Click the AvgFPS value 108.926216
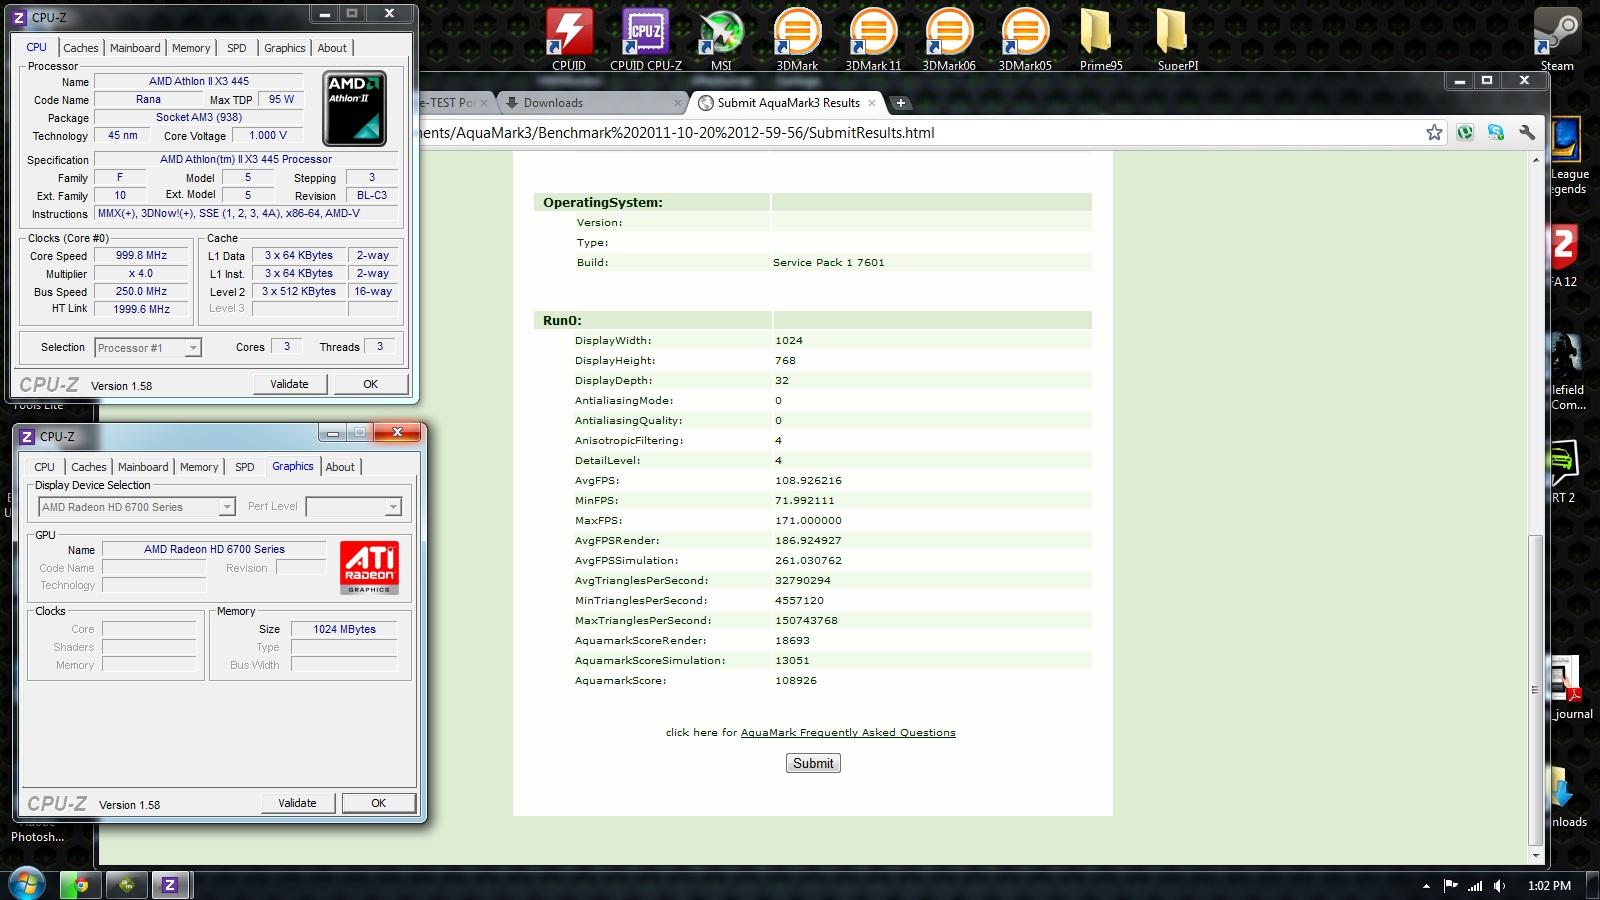Image resolution: width=1600 pixels, height=900 pixels. tap(808, 480)
